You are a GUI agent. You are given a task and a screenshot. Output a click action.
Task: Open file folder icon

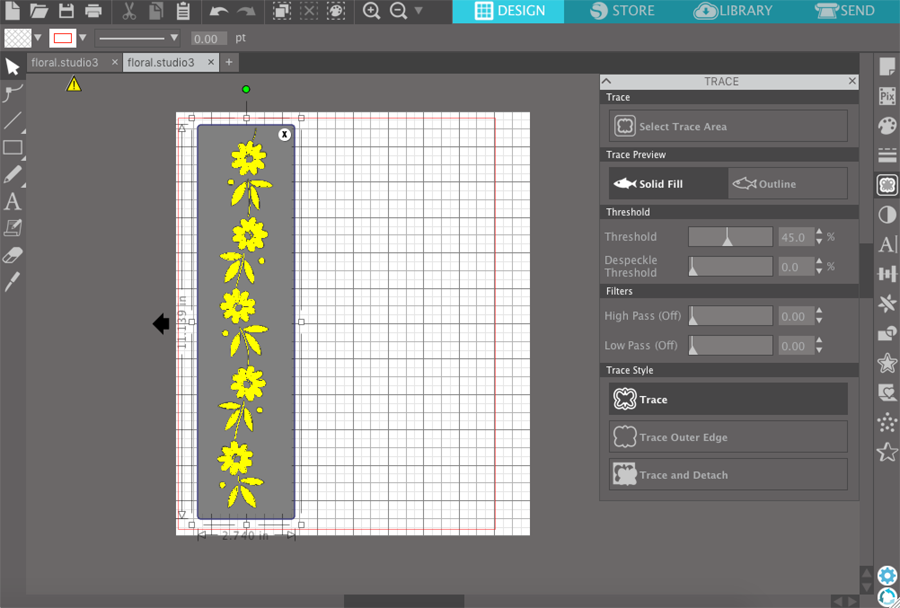tap(39, 10)
